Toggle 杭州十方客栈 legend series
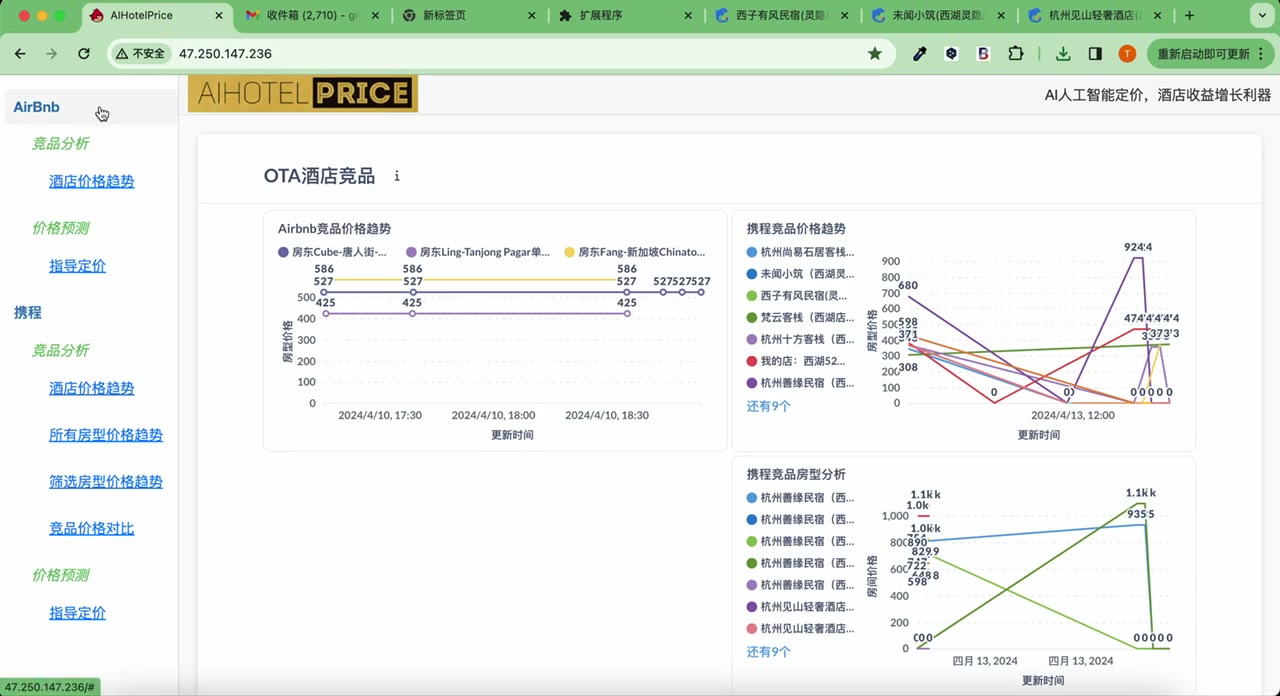1280x696 pixels. tap(801, 340)
